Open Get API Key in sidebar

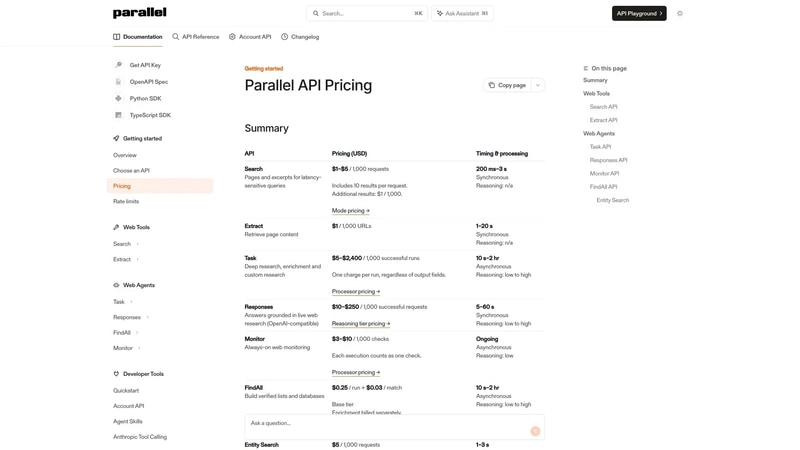coord(145,65)
